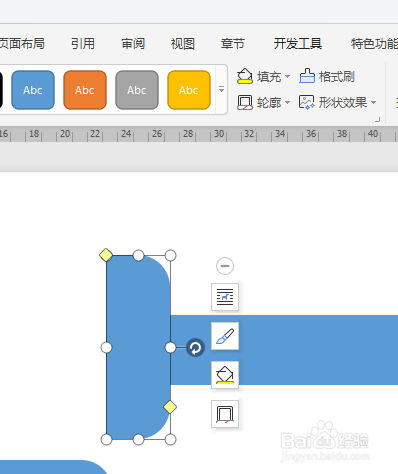Expand the shape styles gallery
398x474 pixels.
(221, 89)
